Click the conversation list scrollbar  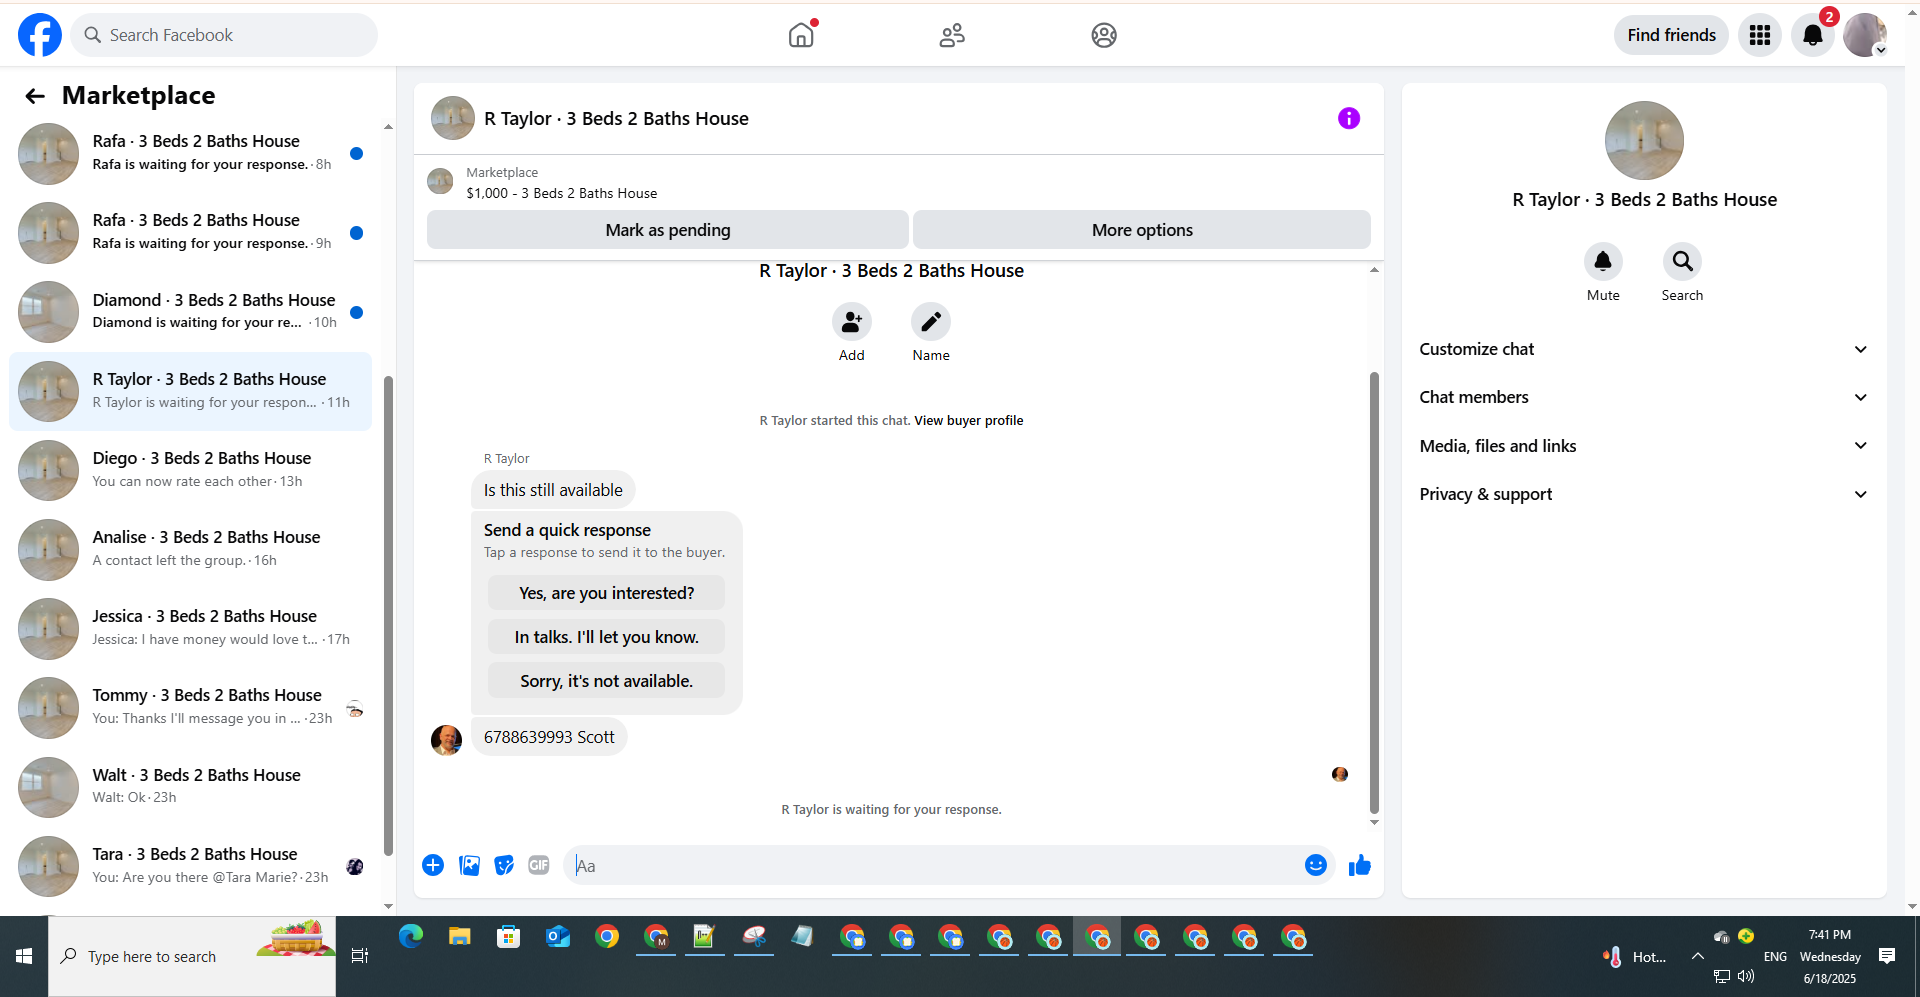click(388, 615)
